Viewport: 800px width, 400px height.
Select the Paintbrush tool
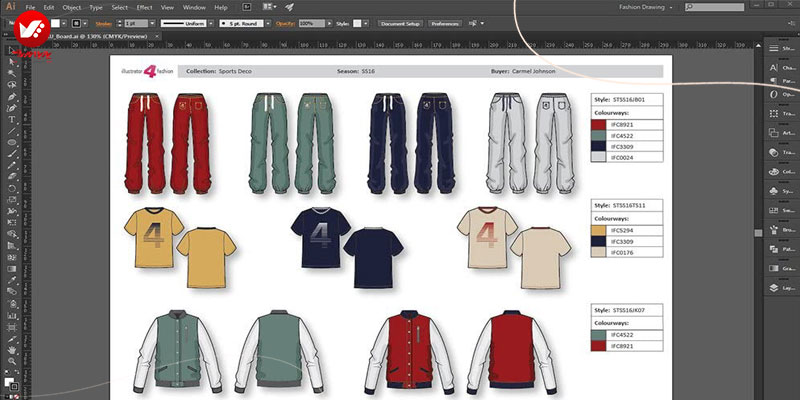(12, 154)
